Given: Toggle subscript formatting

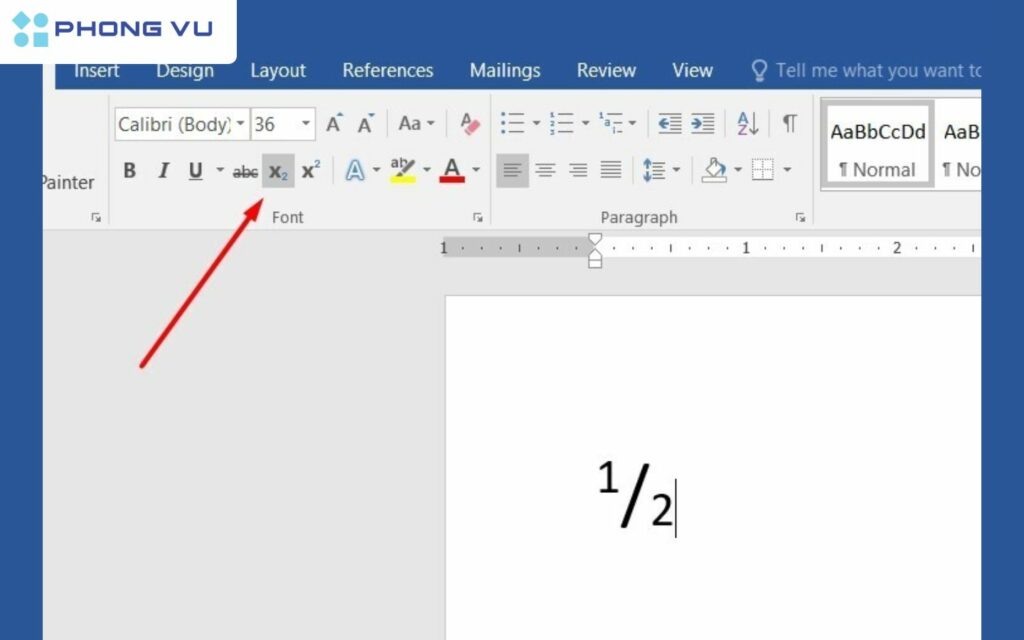Looking at the screenshot, I should pos(277,170).
